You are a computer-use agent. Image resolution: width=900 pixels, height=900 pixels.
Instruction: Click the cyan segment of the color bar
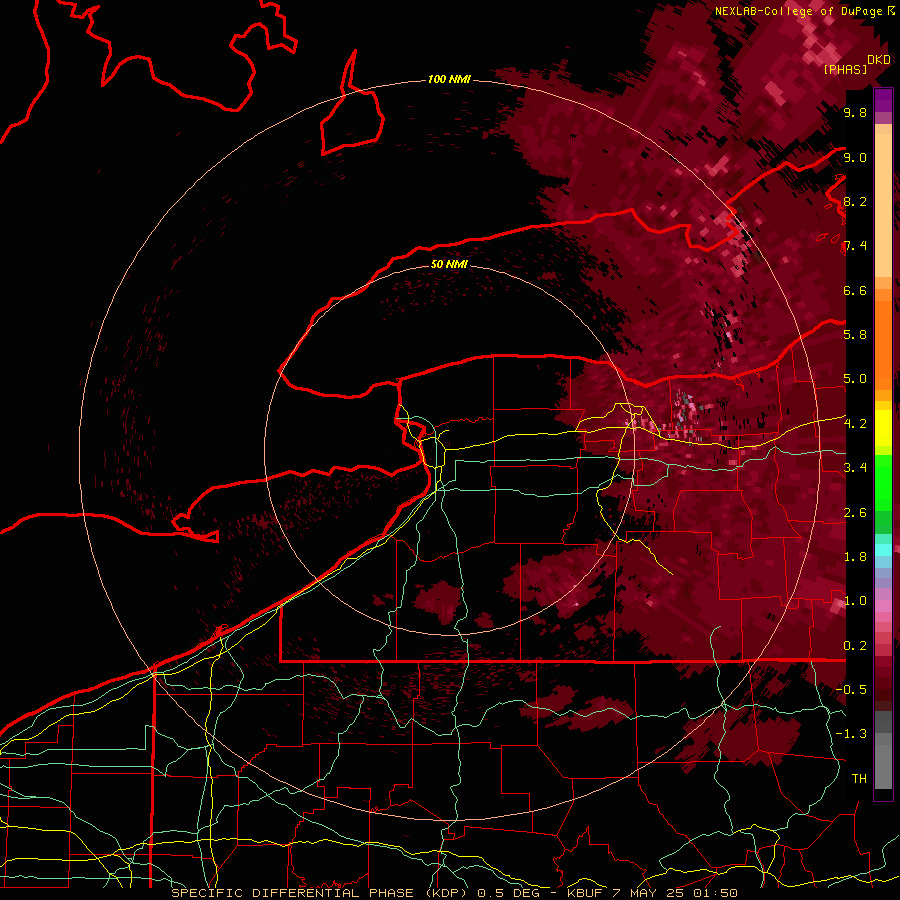pyautogui.click(x=883, y=550)
